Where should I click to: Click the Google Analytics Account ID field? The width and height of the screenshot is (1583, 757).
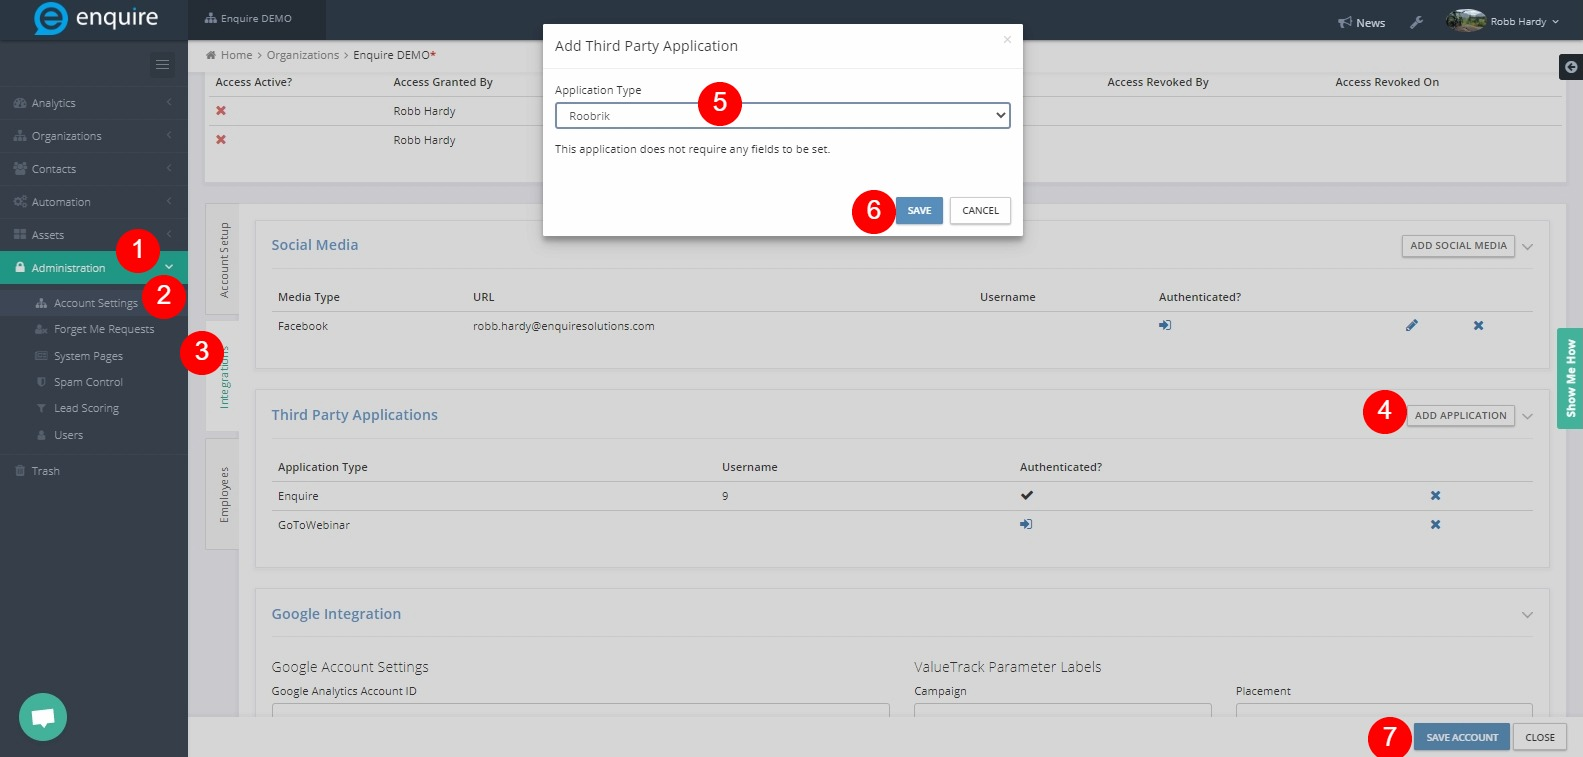pyautogui.click(x=580, y=710)
